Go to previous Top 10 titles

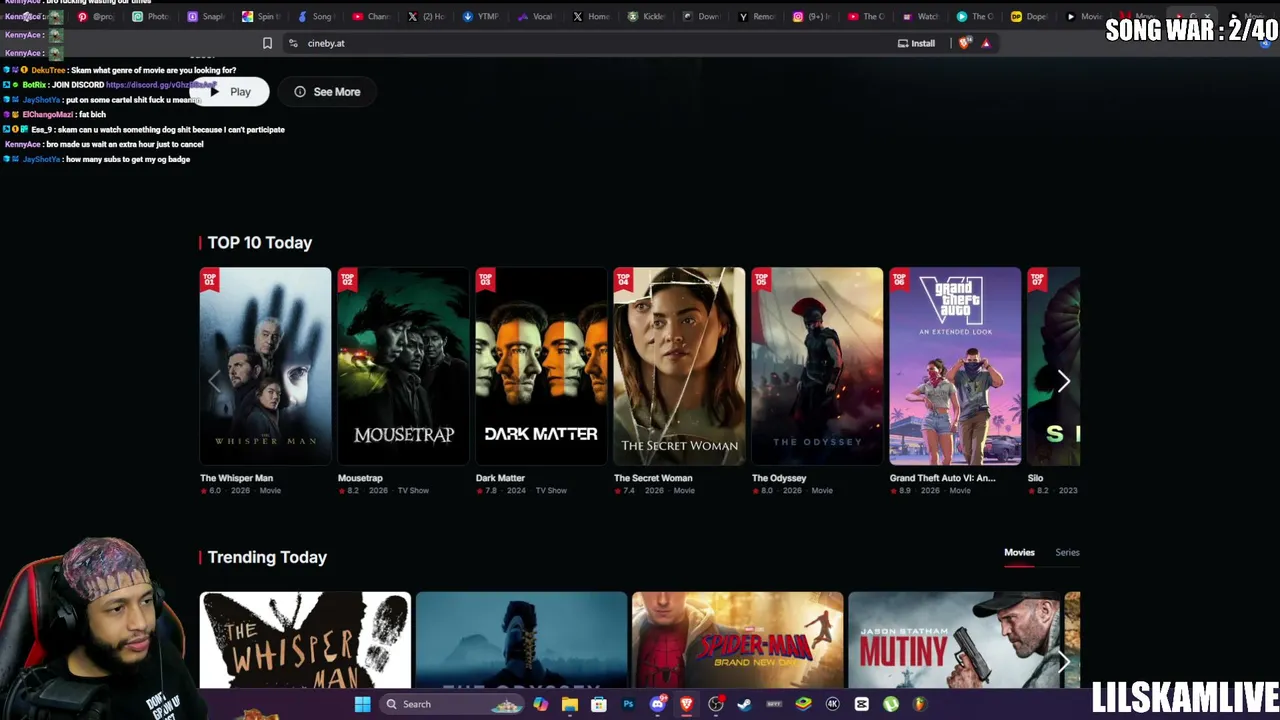point(214,381)
